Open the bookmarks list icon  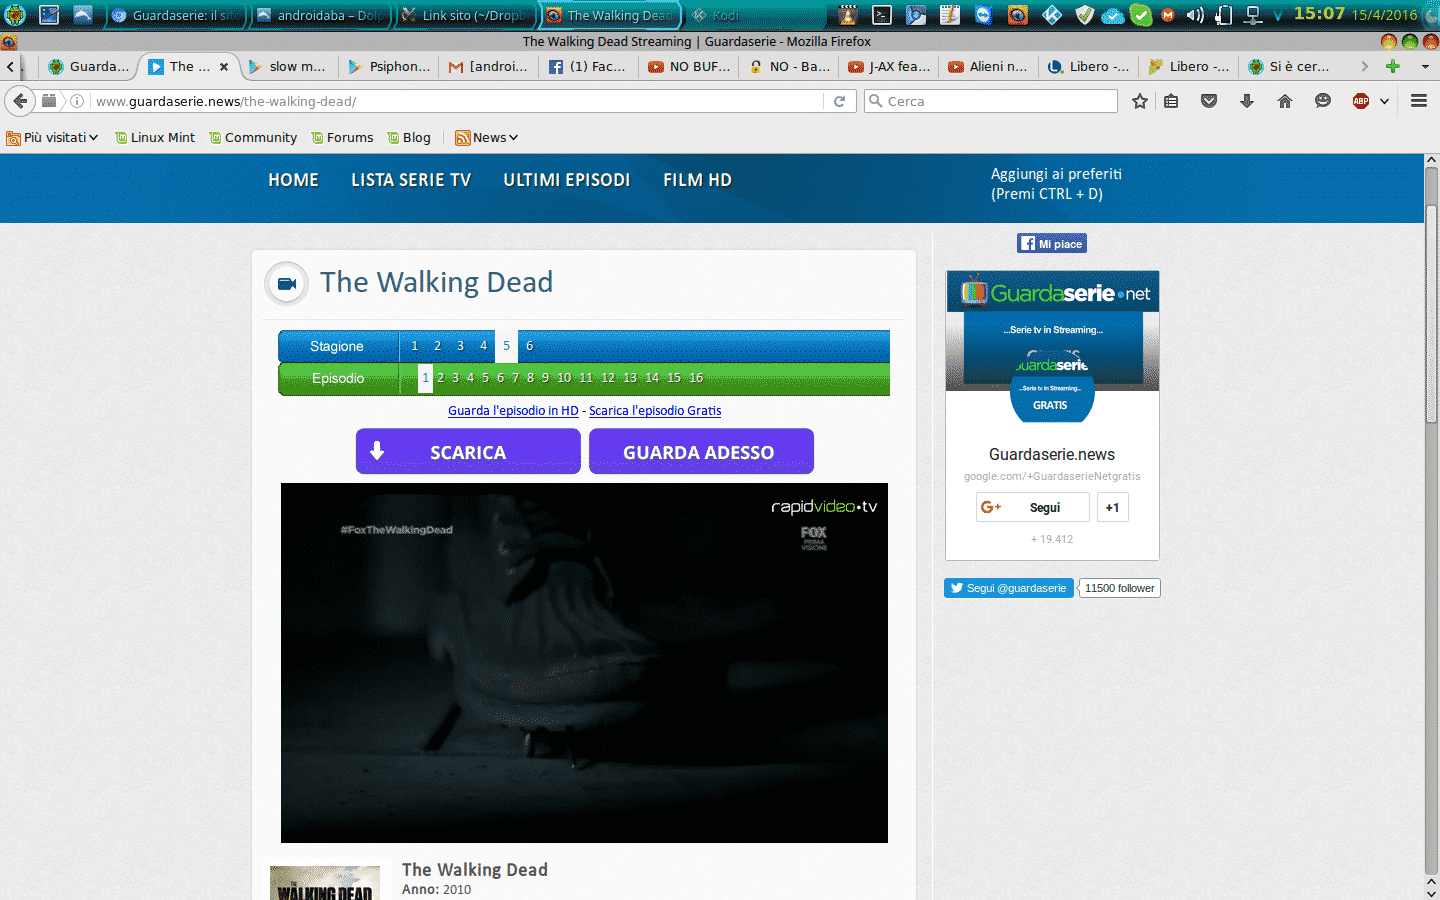pyautogui.click(x=1171, y=101)
